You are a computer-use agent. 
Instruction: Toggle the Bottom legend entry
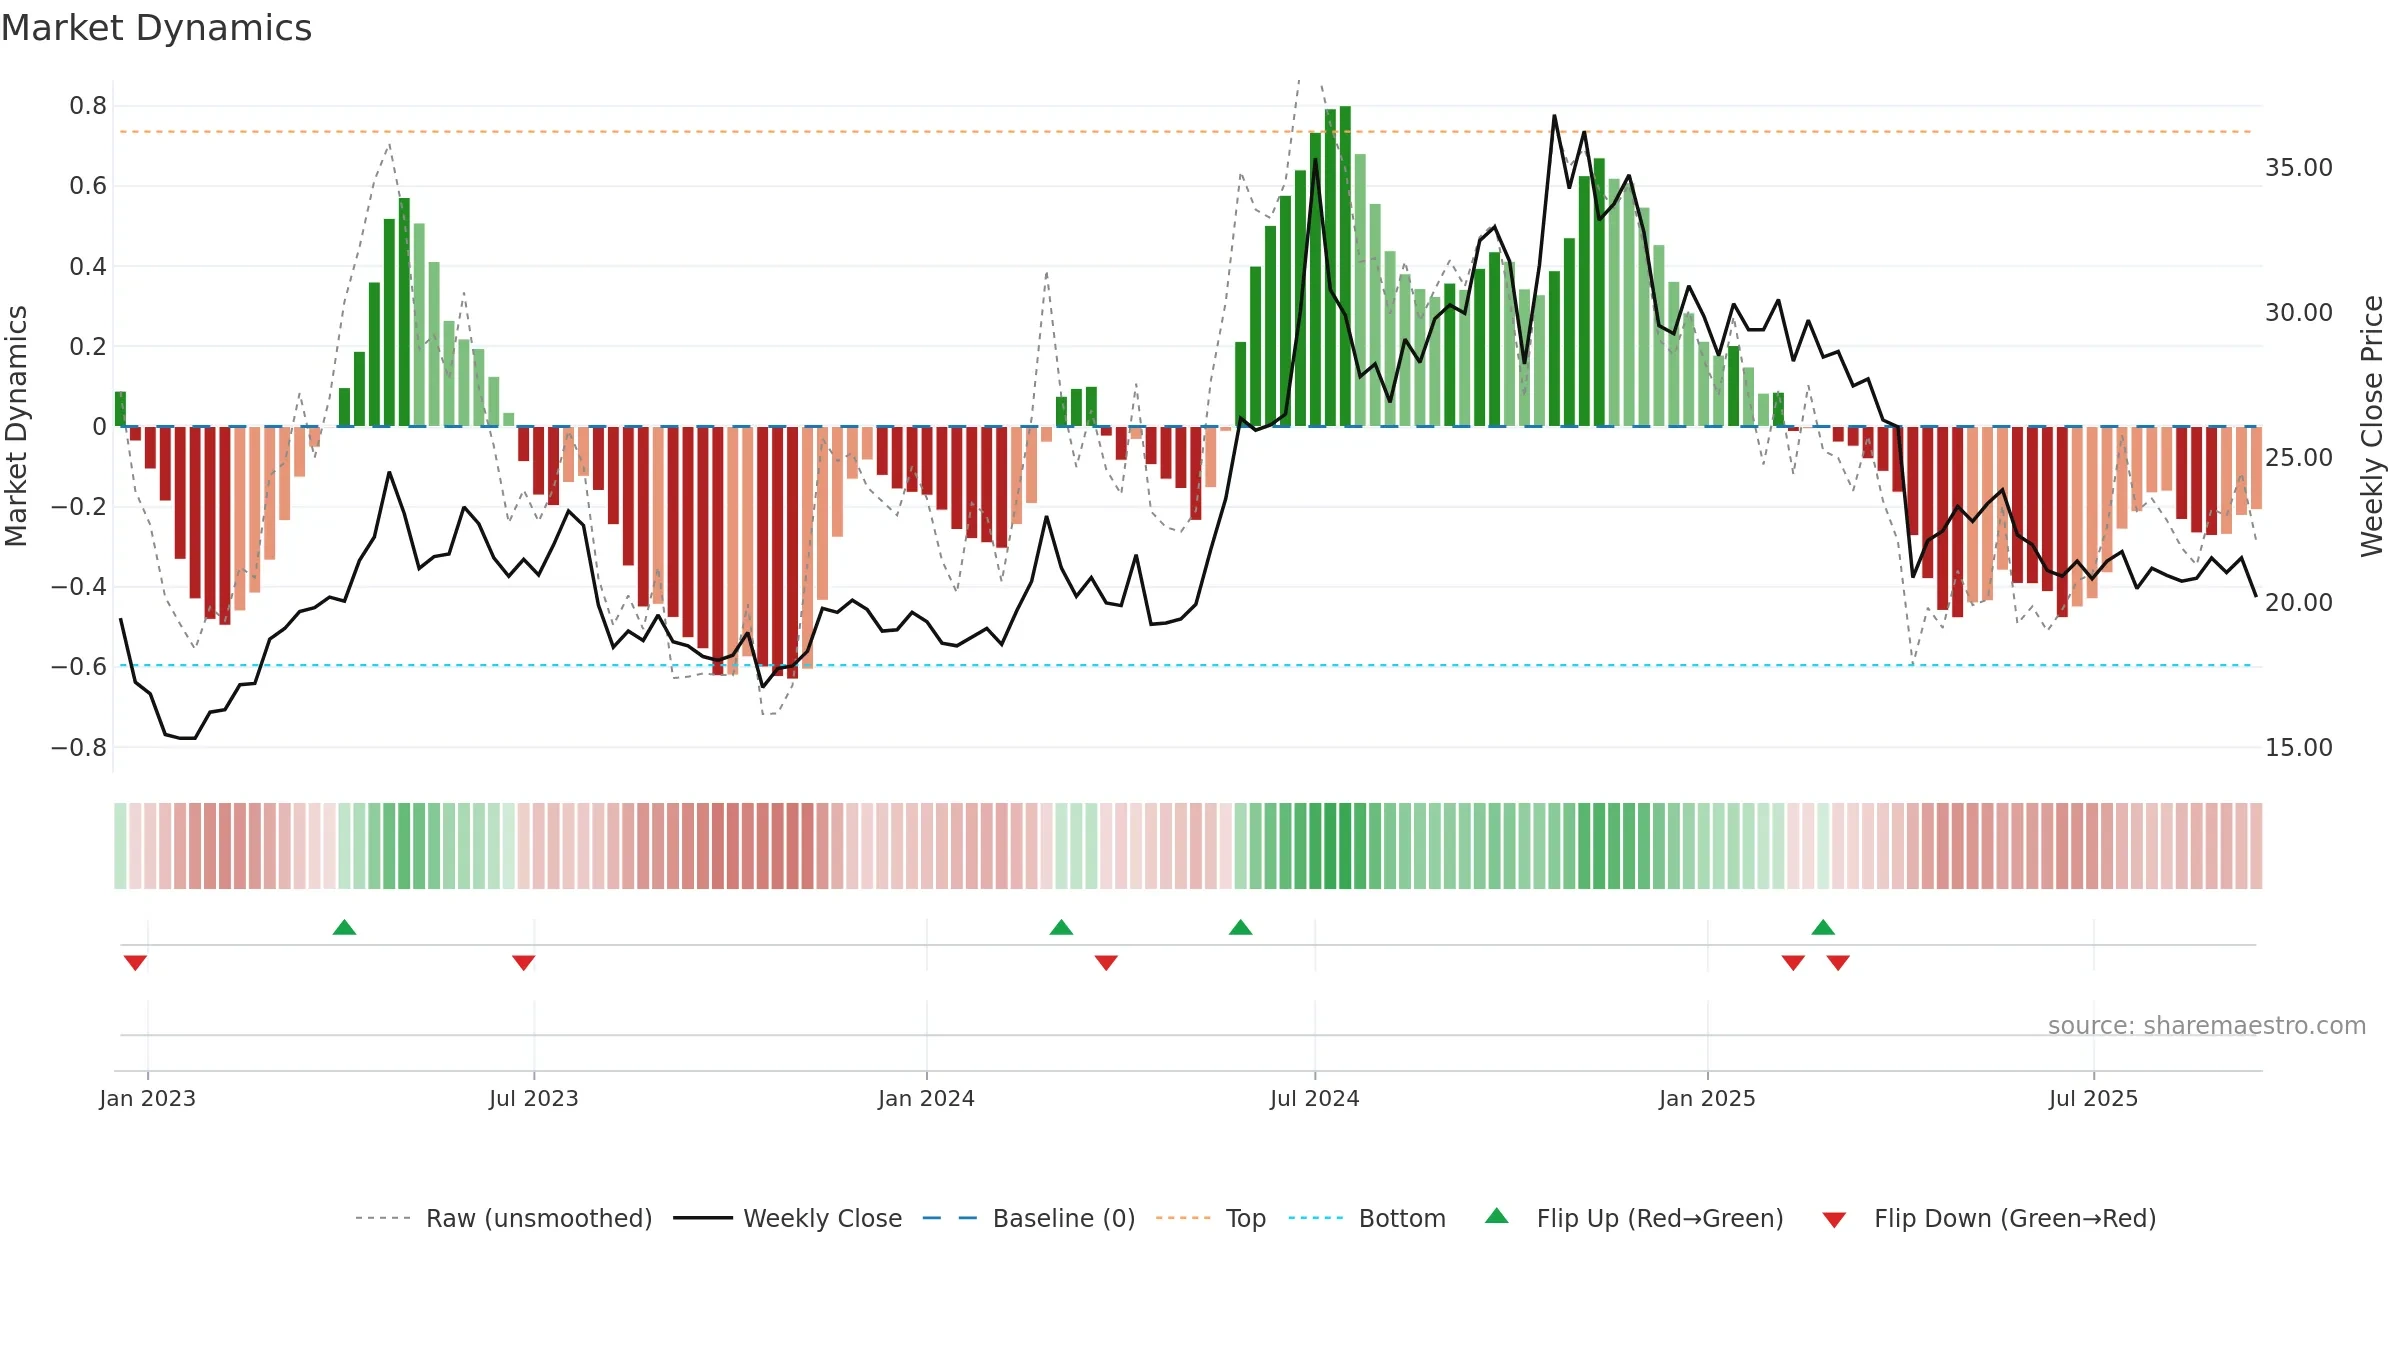pyautogui.click(x=1367, y=1218)
